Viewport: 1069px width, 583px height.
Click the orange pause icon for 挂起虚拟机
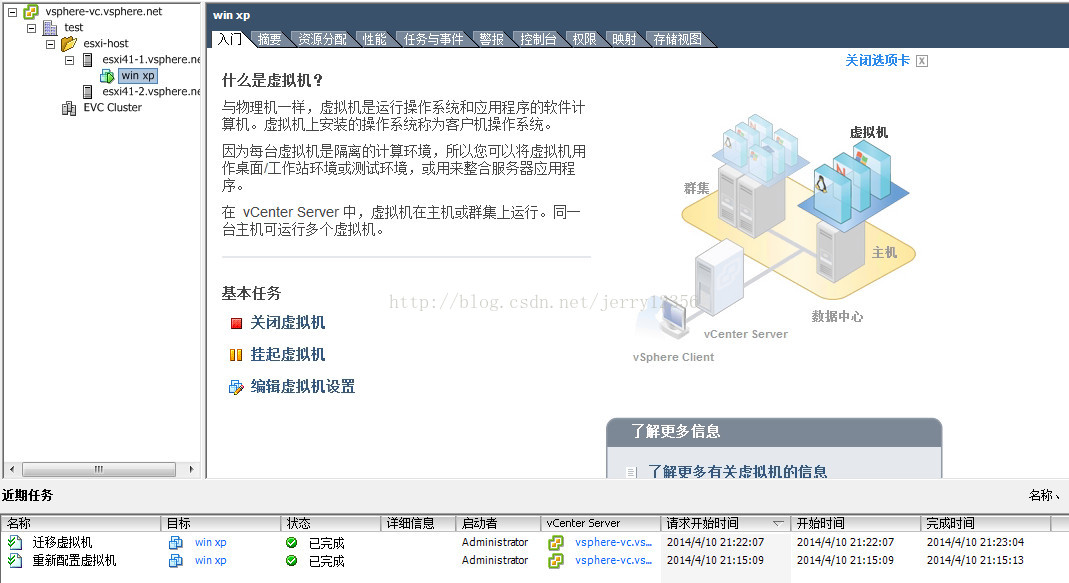(236, 355)
